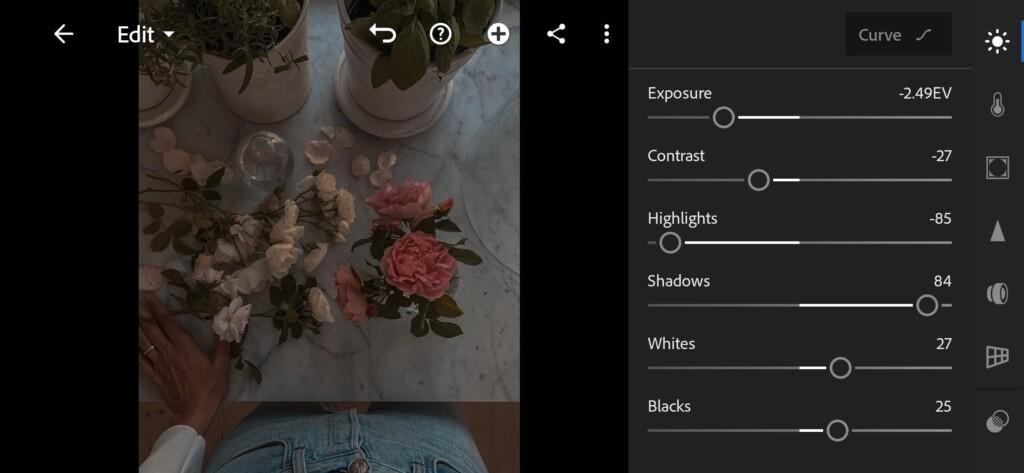Viewport: 1024px width, 473px height.
Task: Click the Exposure label
Action: click(x=680, y=93)
